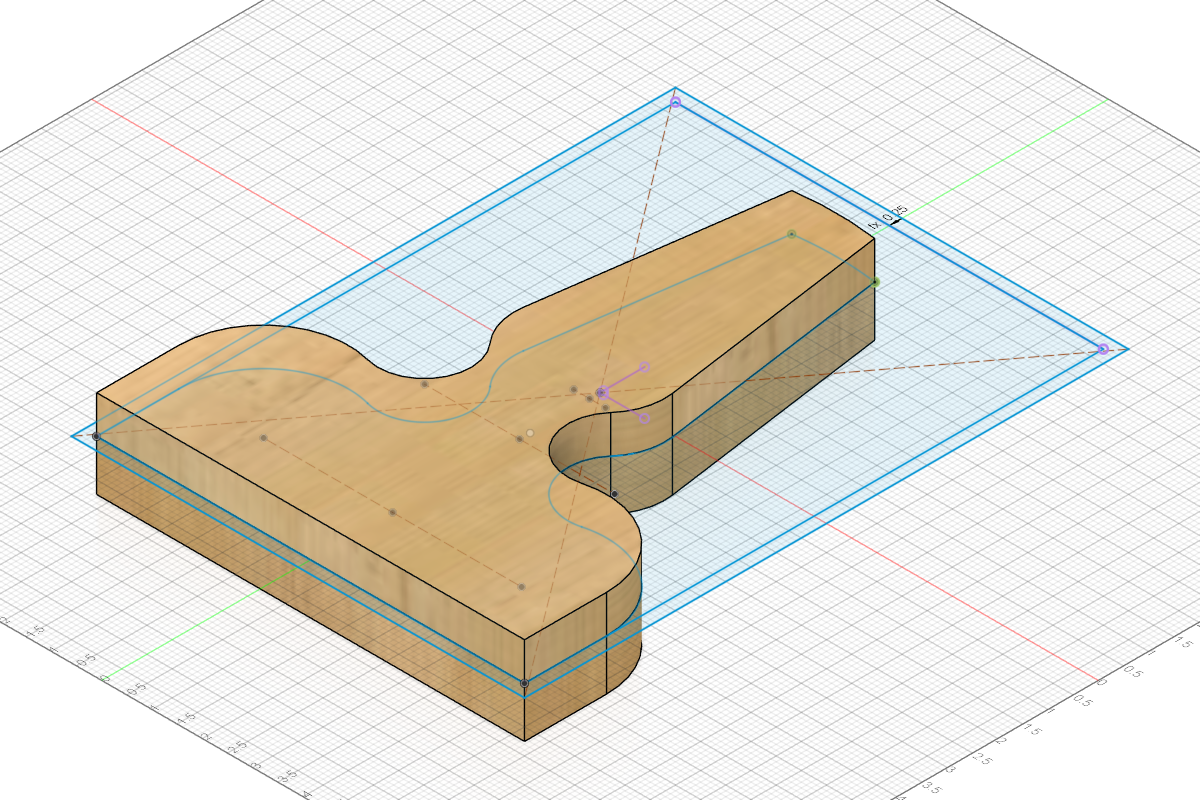Click the black point at the sketch rectangle's left corner

click(x=96, y=436)
